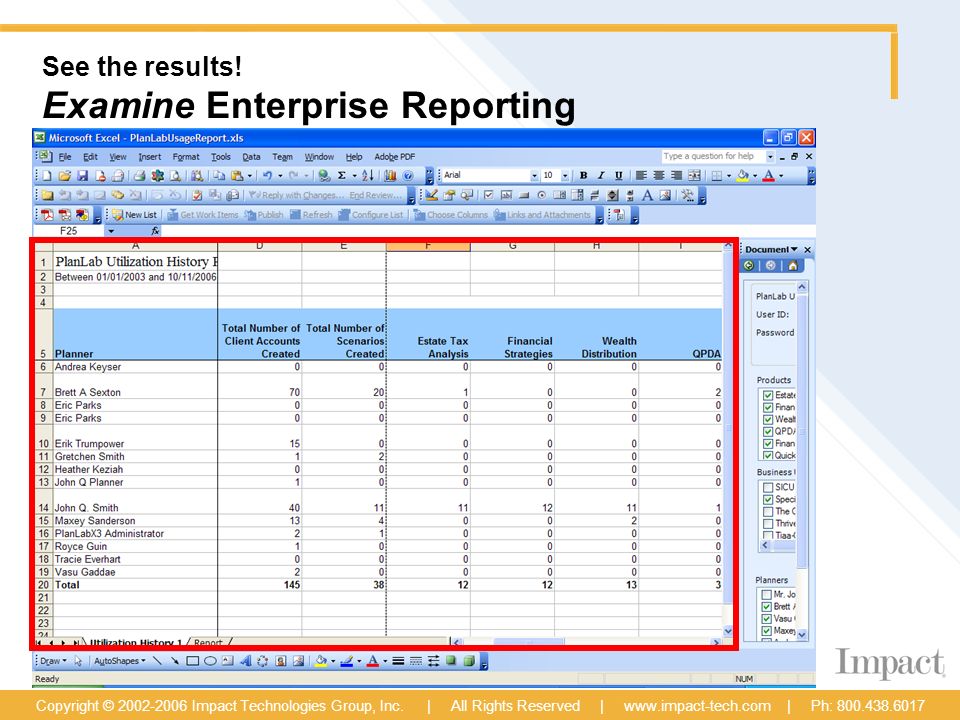Click the AutoSum sigma icon
Viewport: 960px width, 720px height.
(342, 176)
